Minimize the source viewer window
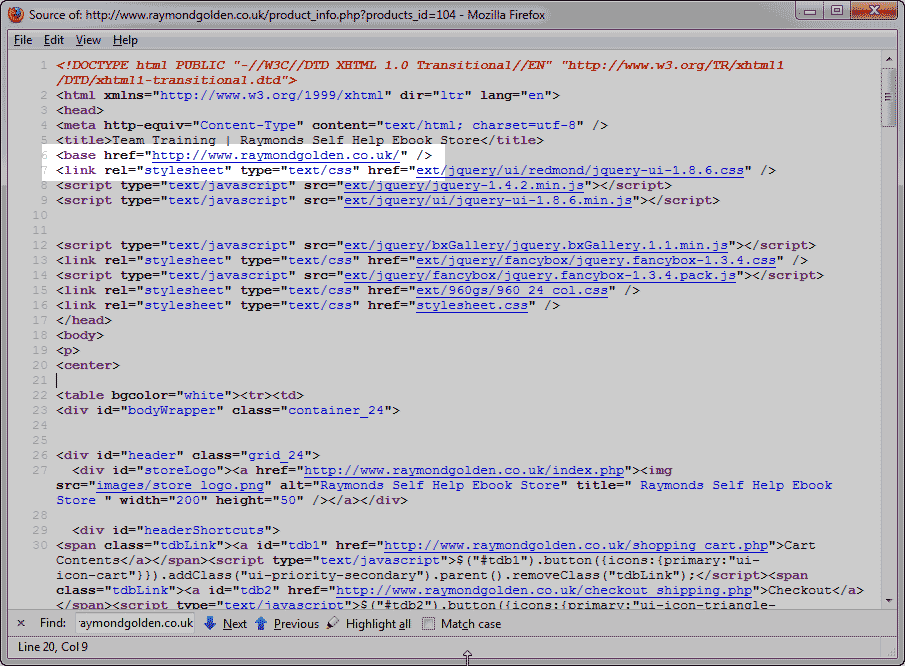 810,10
